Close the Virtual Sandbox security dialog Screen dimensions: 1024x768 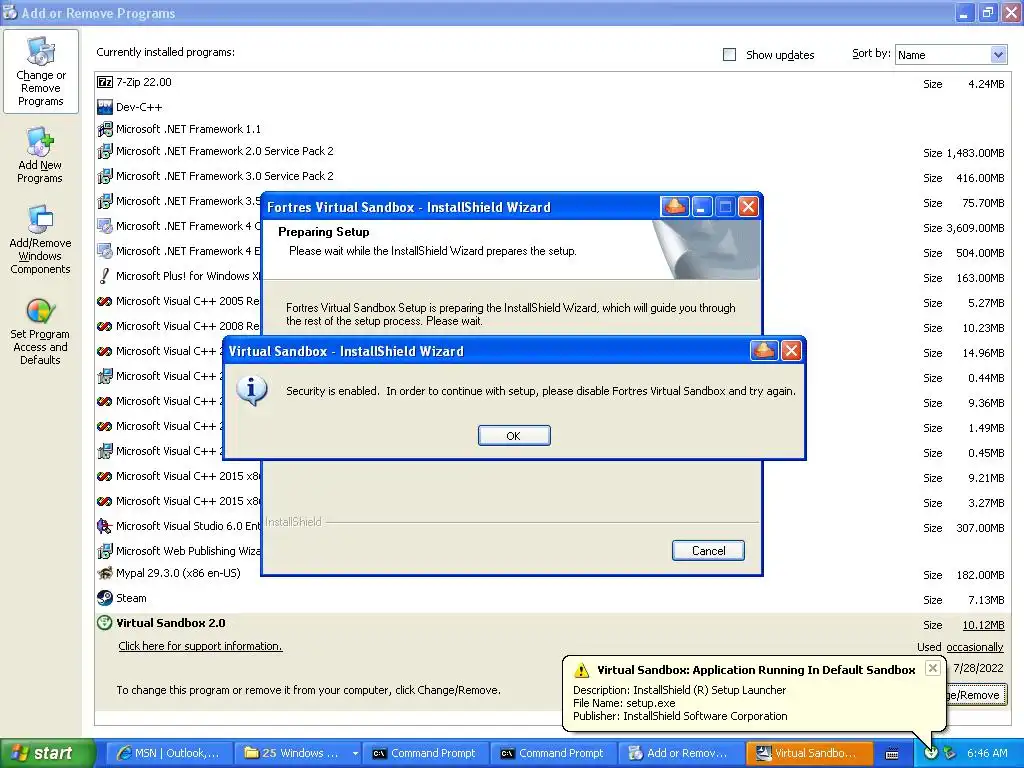[x=792, y=351]
